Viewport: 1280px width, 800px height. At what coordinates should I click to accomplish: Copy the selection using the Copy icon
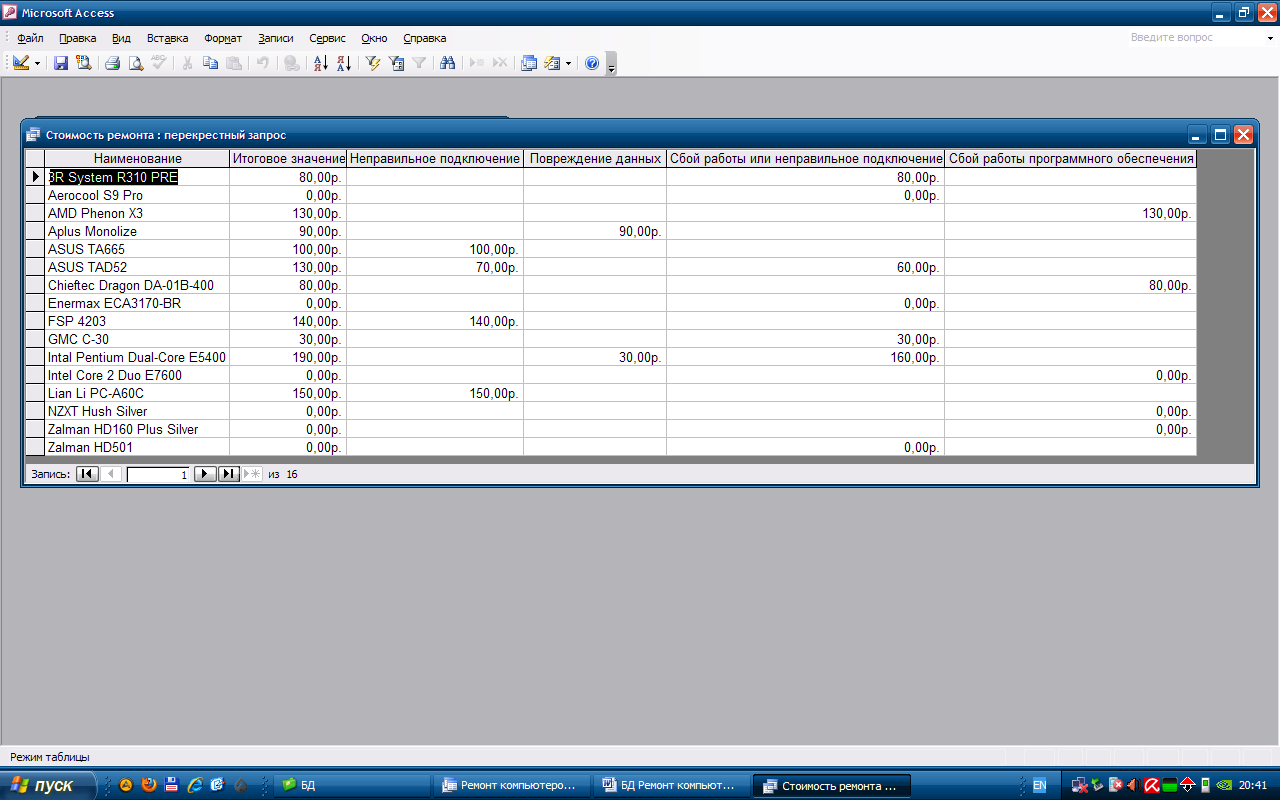(x=211, y=63)
